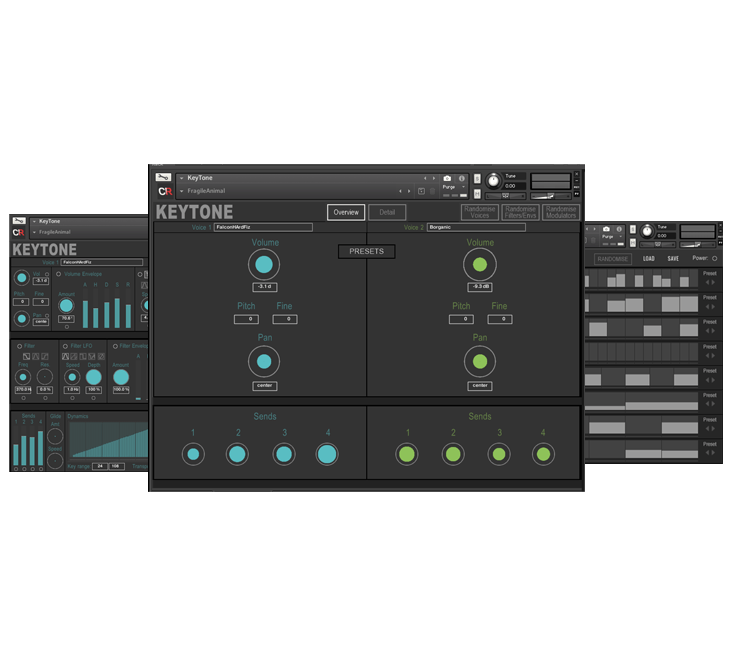
Task: Click the Tune knob in the center header
Action: pyautogui.click(x=492, y=181)
